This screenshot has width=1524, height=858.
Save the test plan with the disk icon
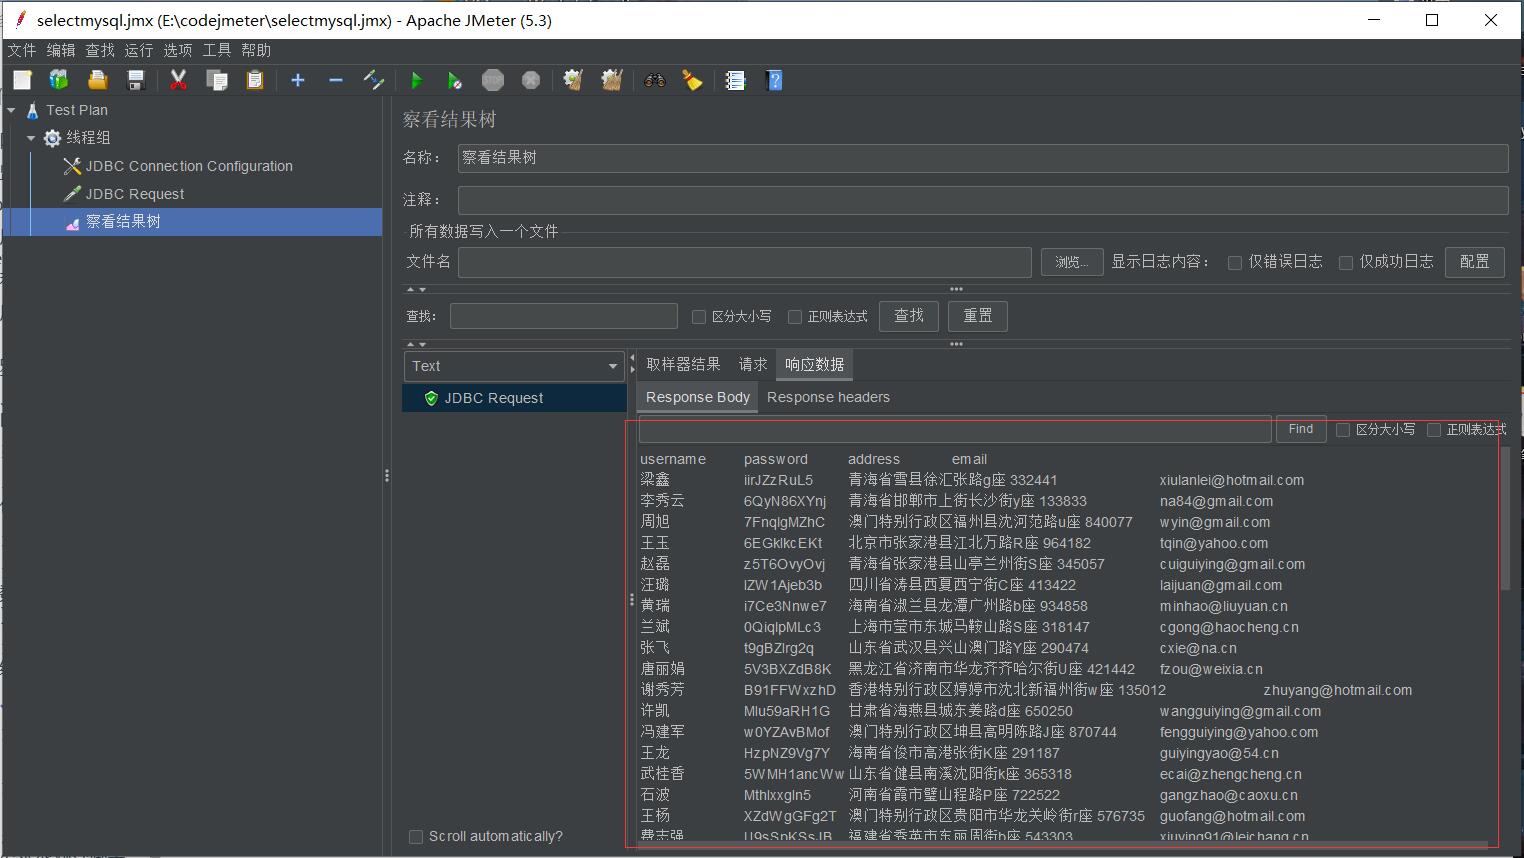click(136, 80)
